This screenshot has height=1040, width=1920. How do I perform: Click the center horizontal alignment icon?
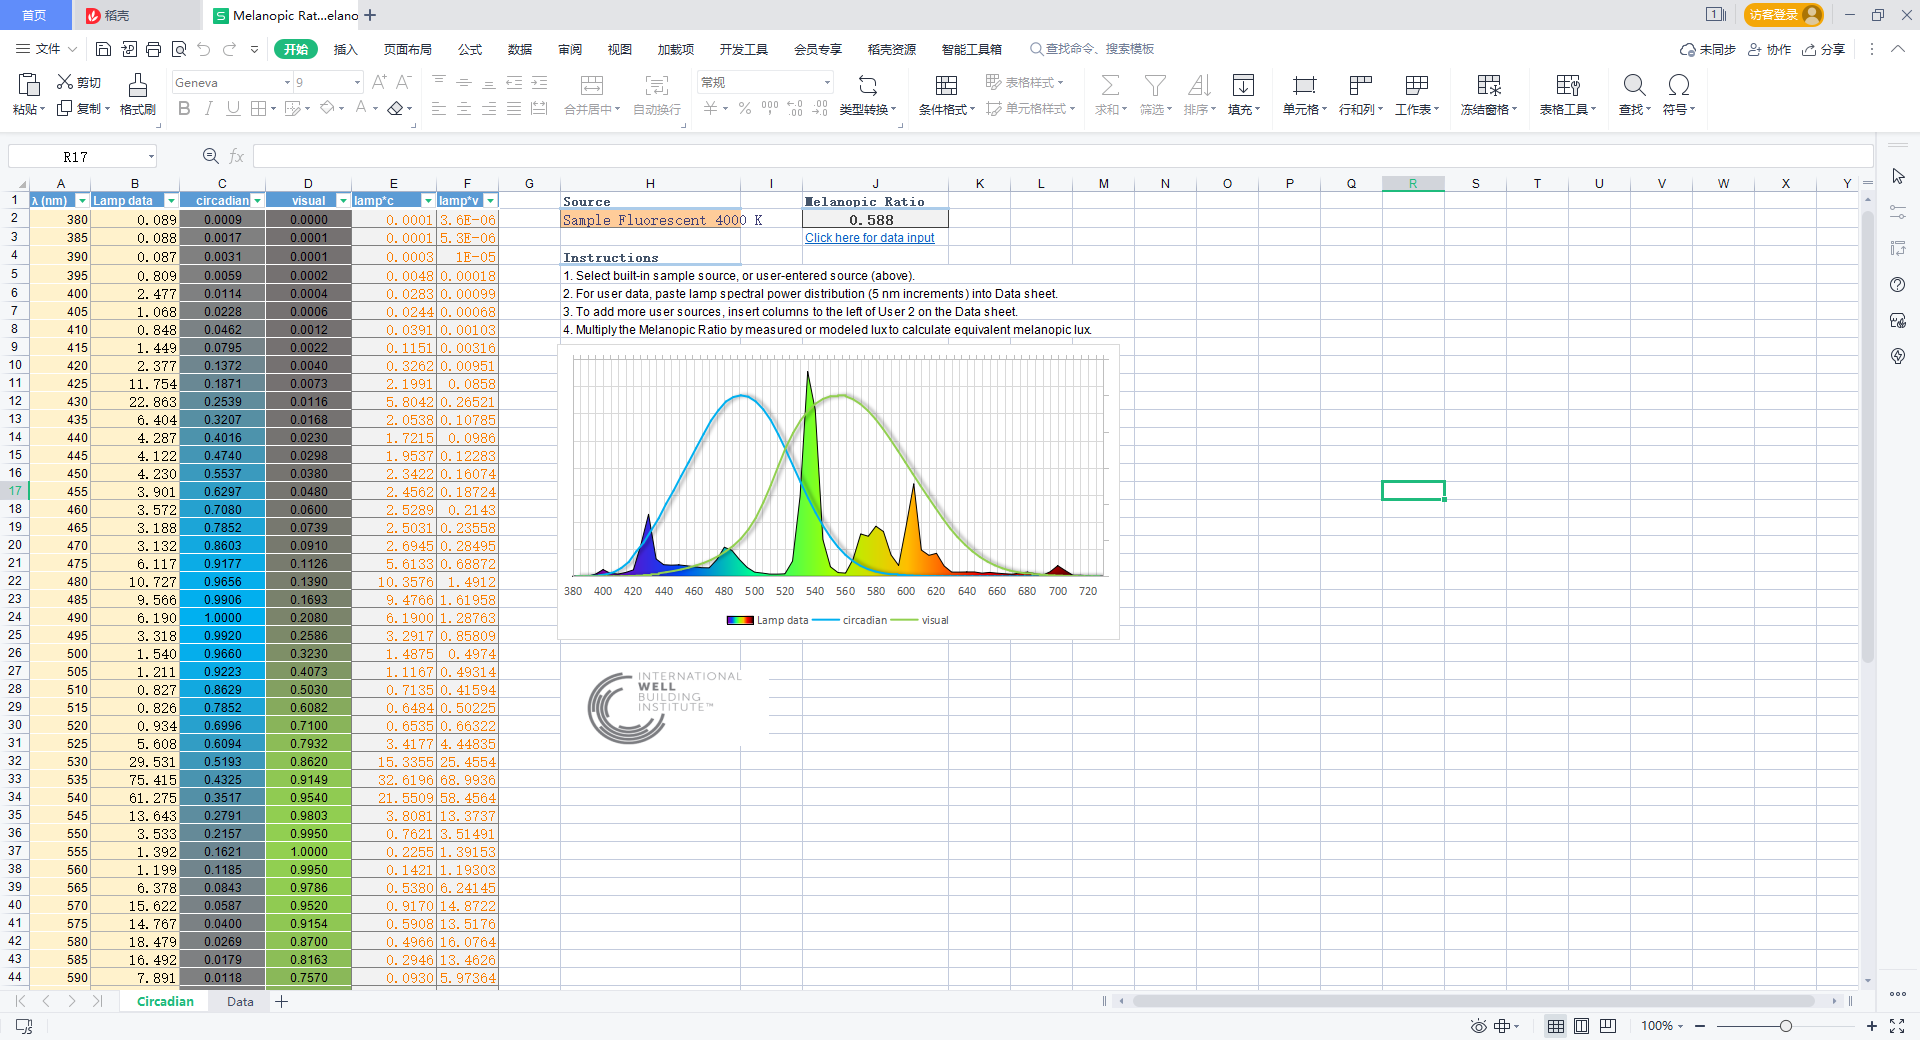coord(464,108)
